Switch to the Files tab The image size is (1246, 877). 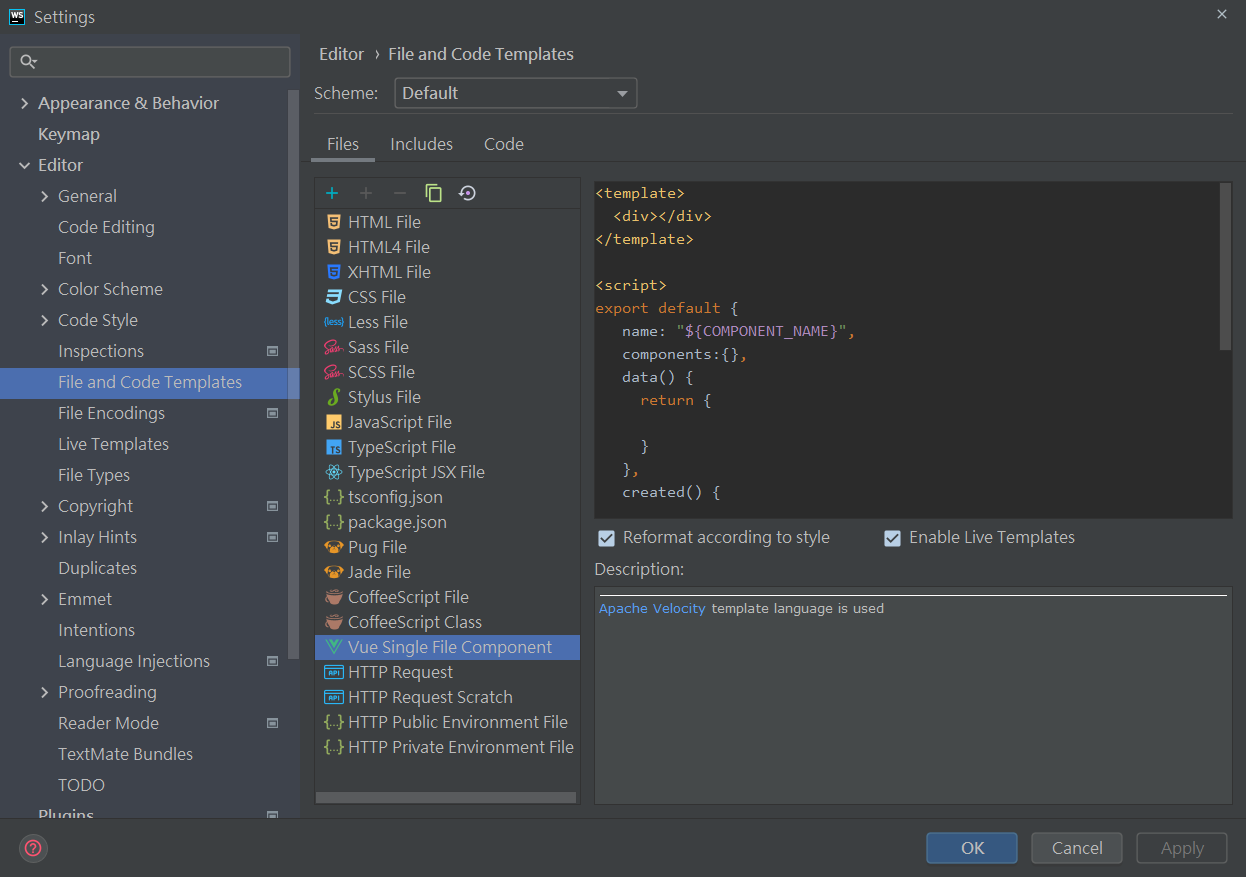coord(343,144)
